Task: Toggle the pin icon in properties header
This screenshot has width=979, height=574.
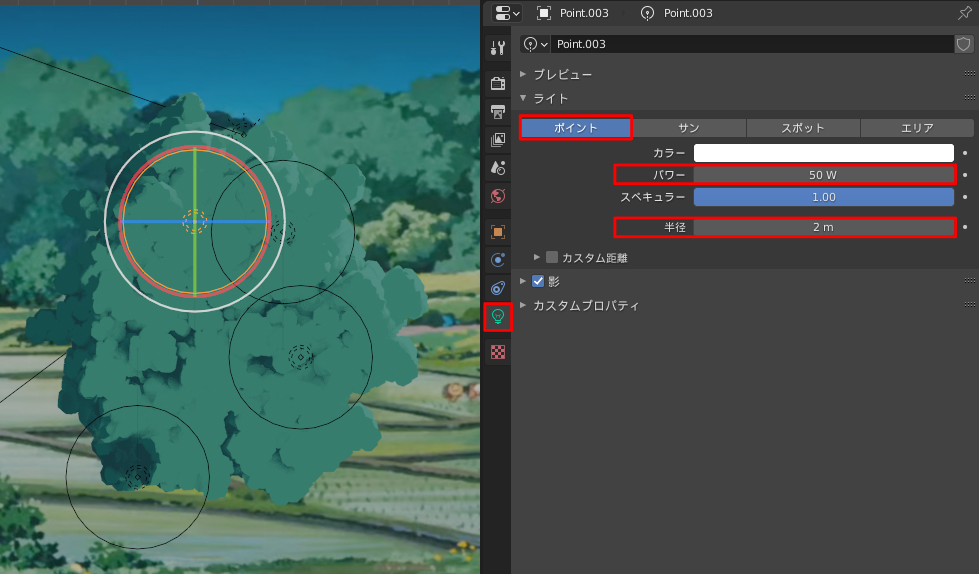Action: [x=965, y=13]
